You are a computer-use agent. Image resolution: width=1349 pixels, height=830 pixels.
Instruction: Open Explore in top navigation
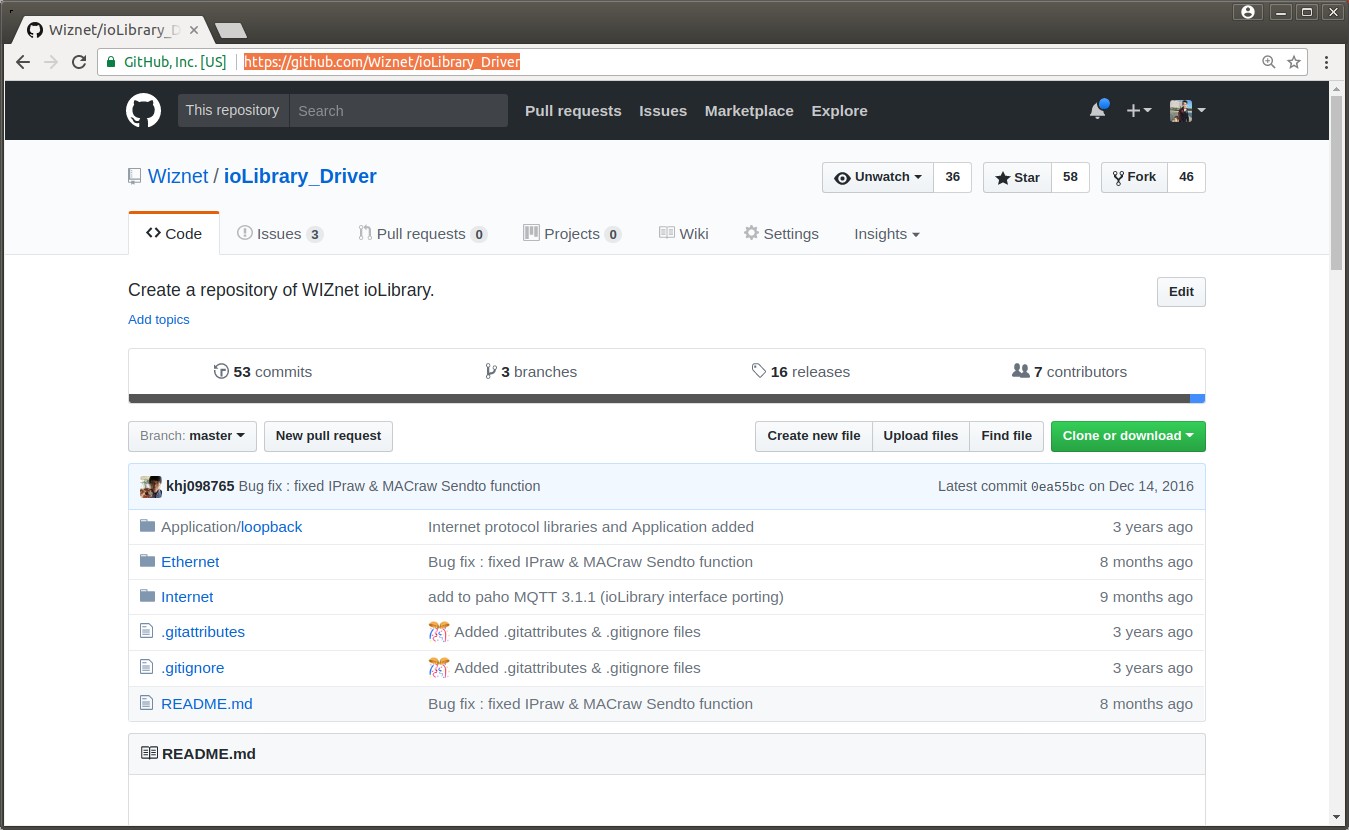839,111
